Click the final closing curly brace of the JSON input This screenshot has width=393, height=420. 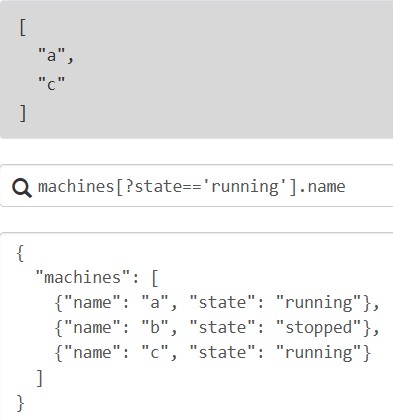coord(20,403)
